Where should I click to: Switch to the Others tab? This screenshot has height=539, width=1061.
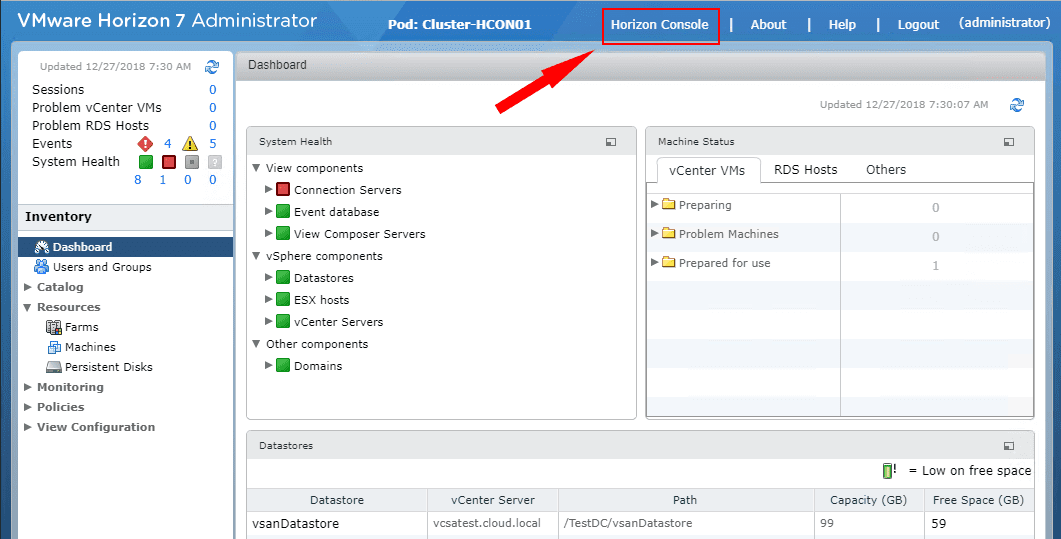pos(886,170)
